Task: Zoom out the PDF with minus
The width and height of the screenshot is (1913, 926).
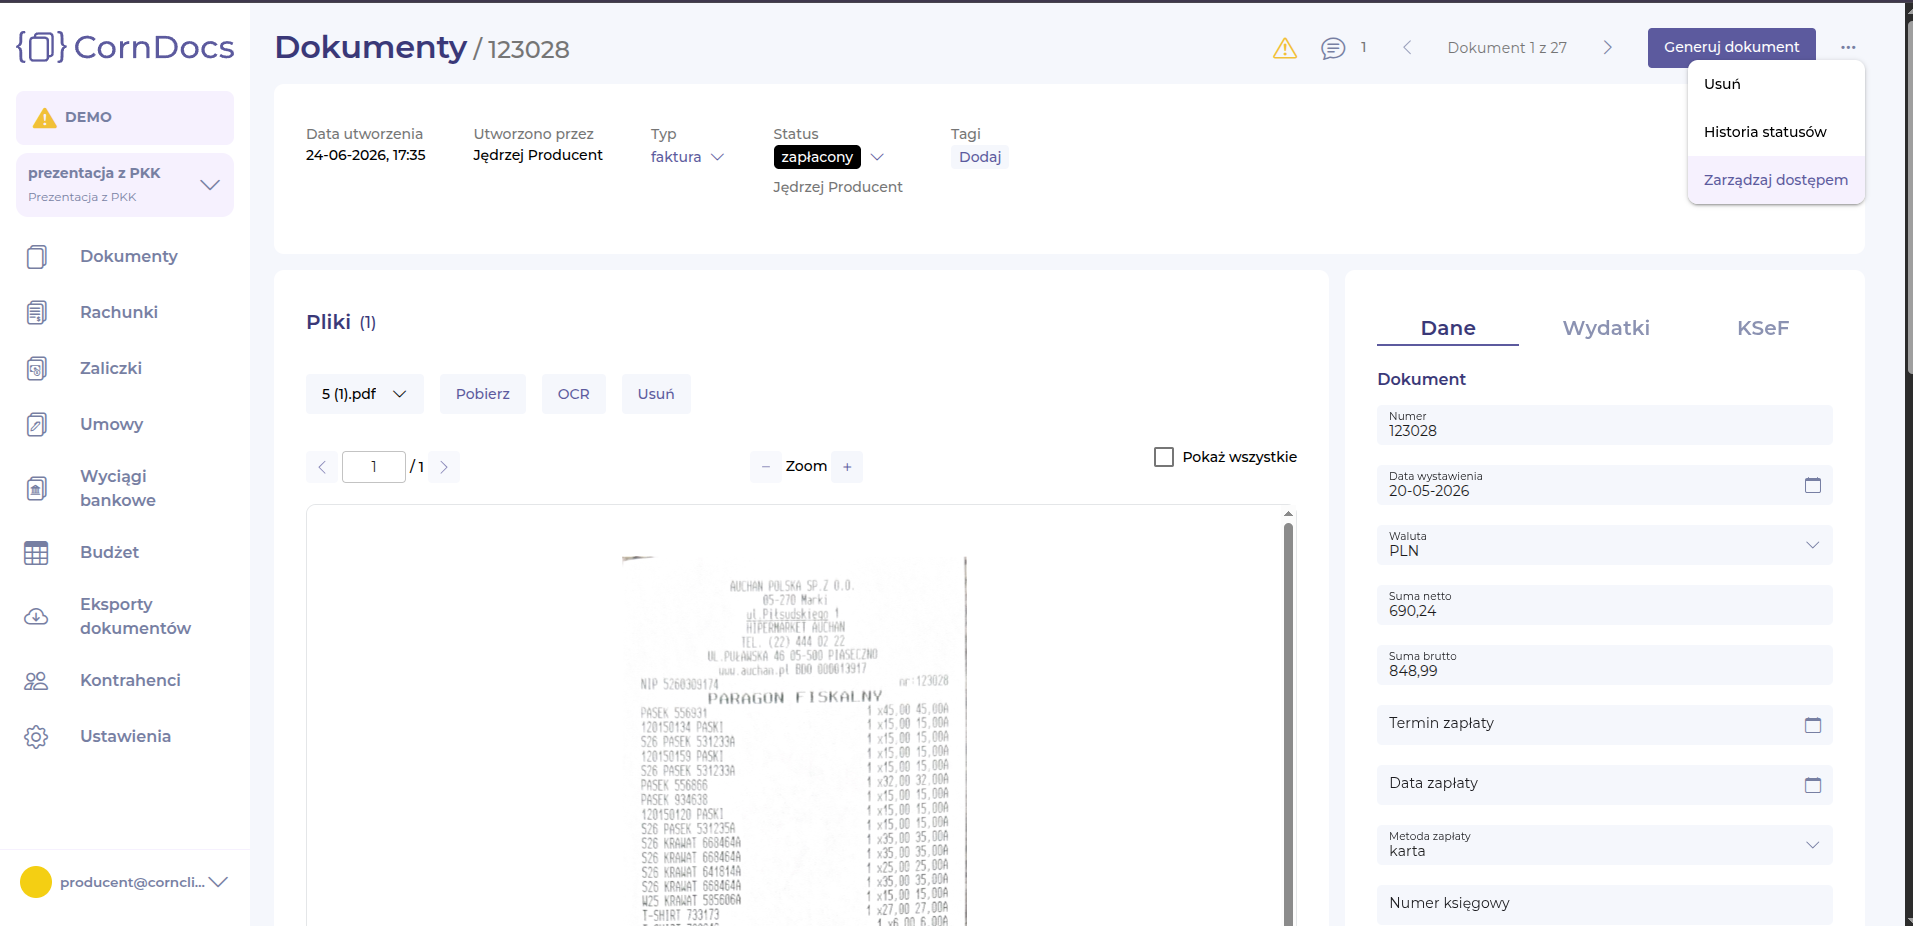Action: [766, 467]
